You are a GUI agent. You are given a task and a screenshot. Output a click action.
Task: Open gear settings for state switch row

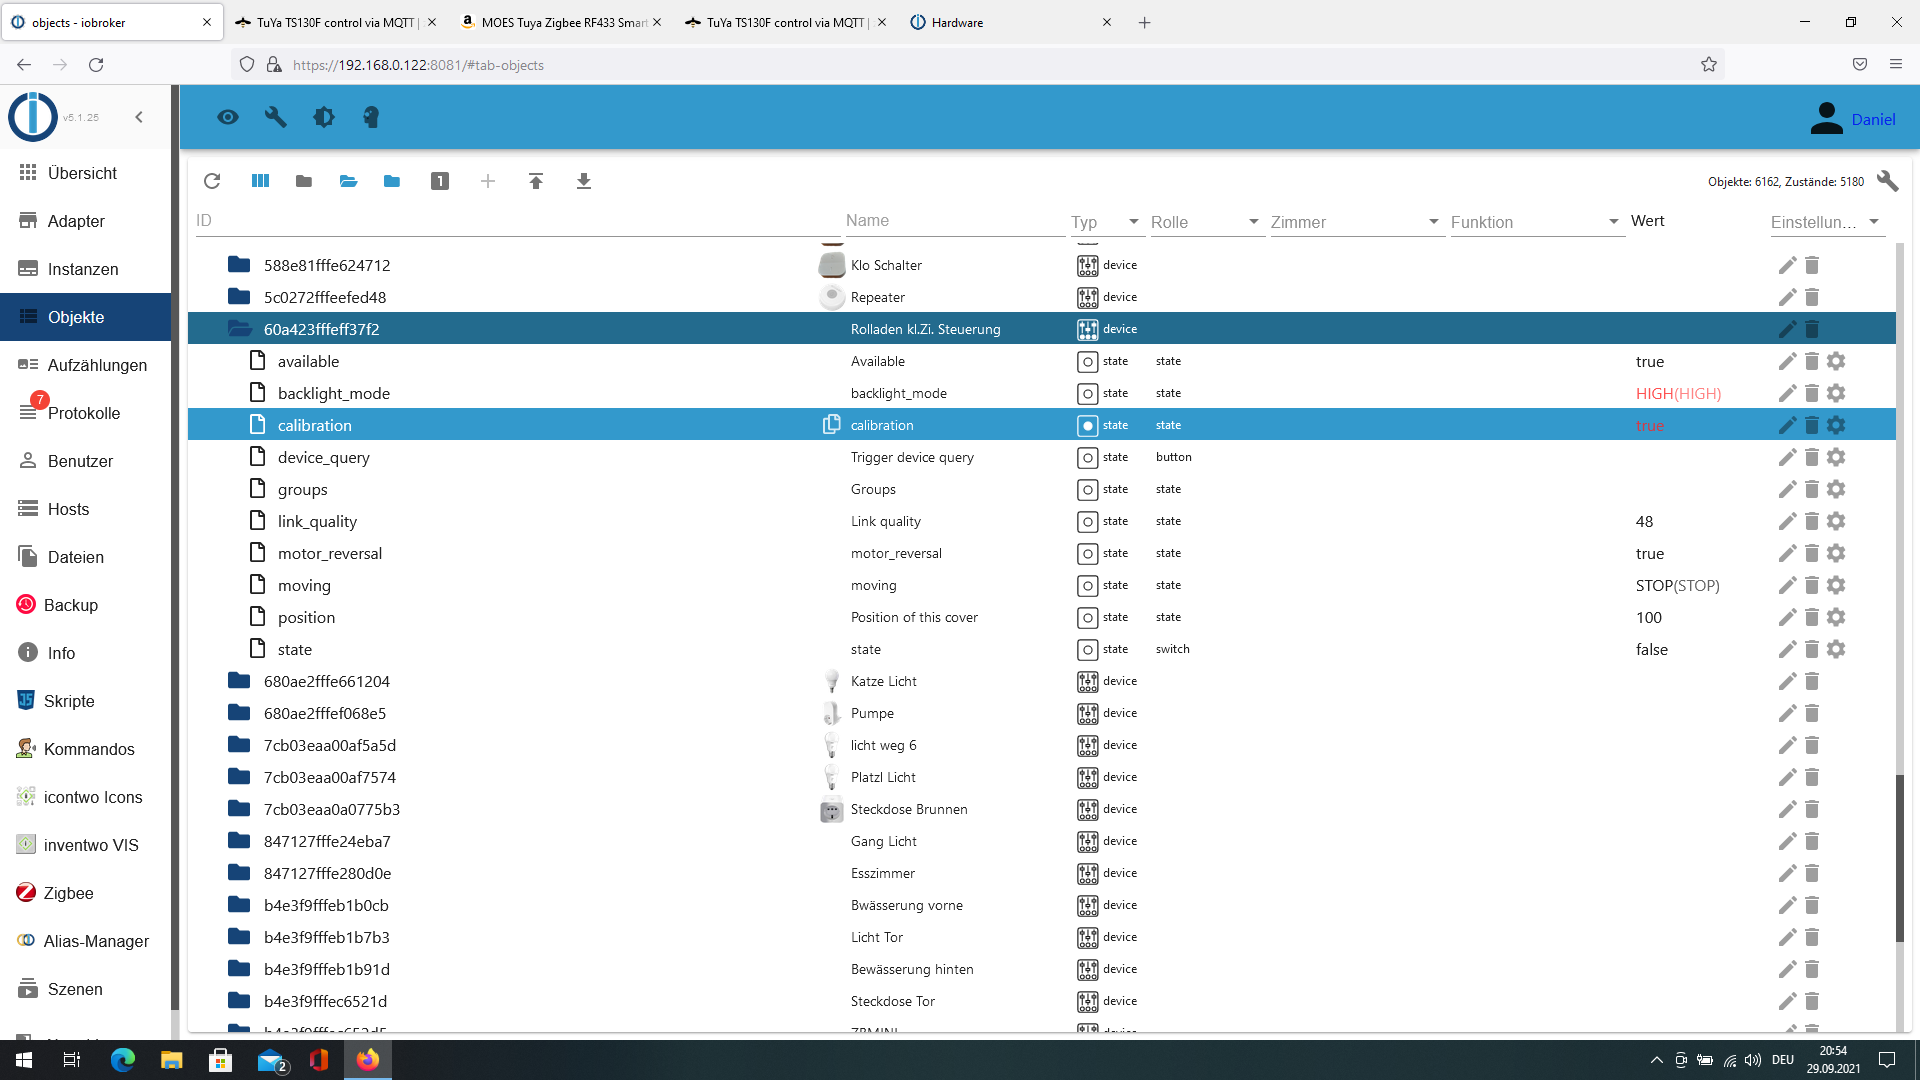coord(1836,649)
